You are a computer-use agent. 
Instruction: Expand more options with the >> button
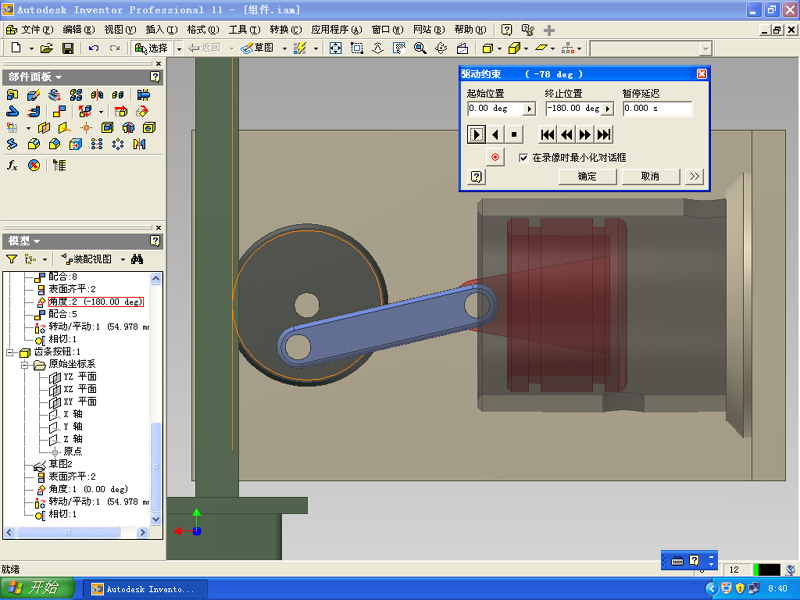(691, 177)
